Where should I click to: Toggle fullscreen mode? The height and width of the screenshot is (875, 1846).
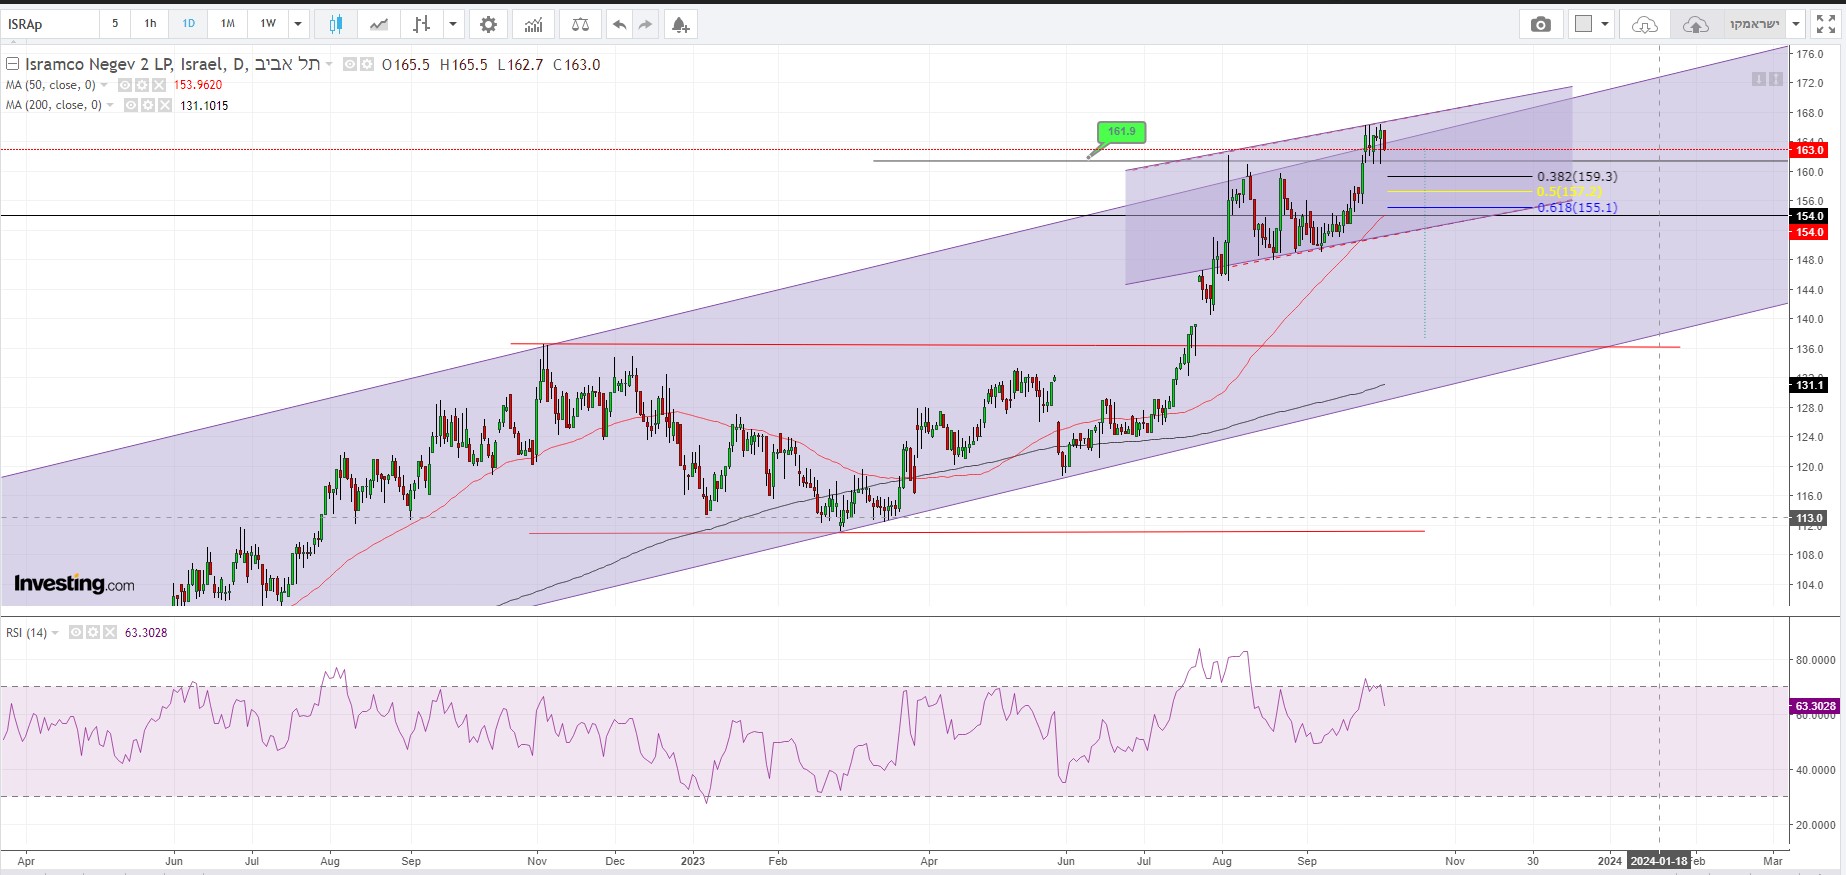[1825, 24]
